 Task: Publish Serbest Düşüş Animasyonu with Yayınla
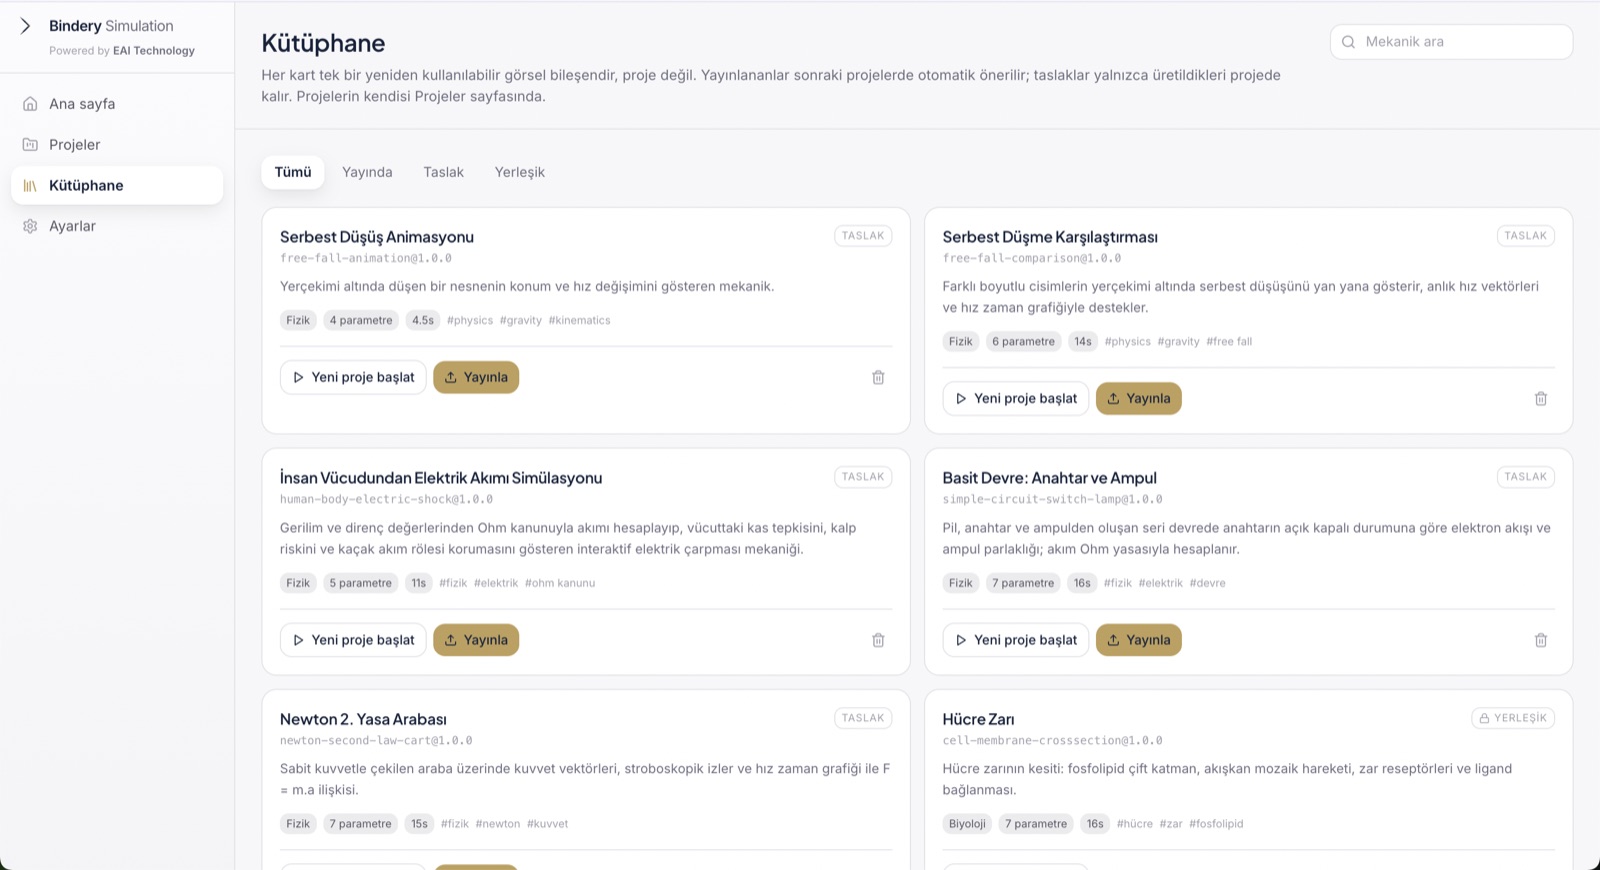click(476, 378)
